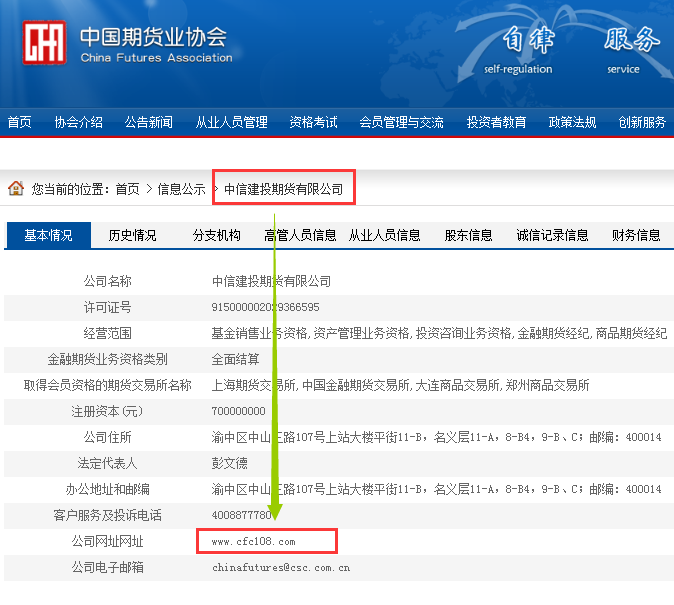Click the 全面结算 value
The width and height of the screenshot is (674, 605).
(x=235, y=359)
